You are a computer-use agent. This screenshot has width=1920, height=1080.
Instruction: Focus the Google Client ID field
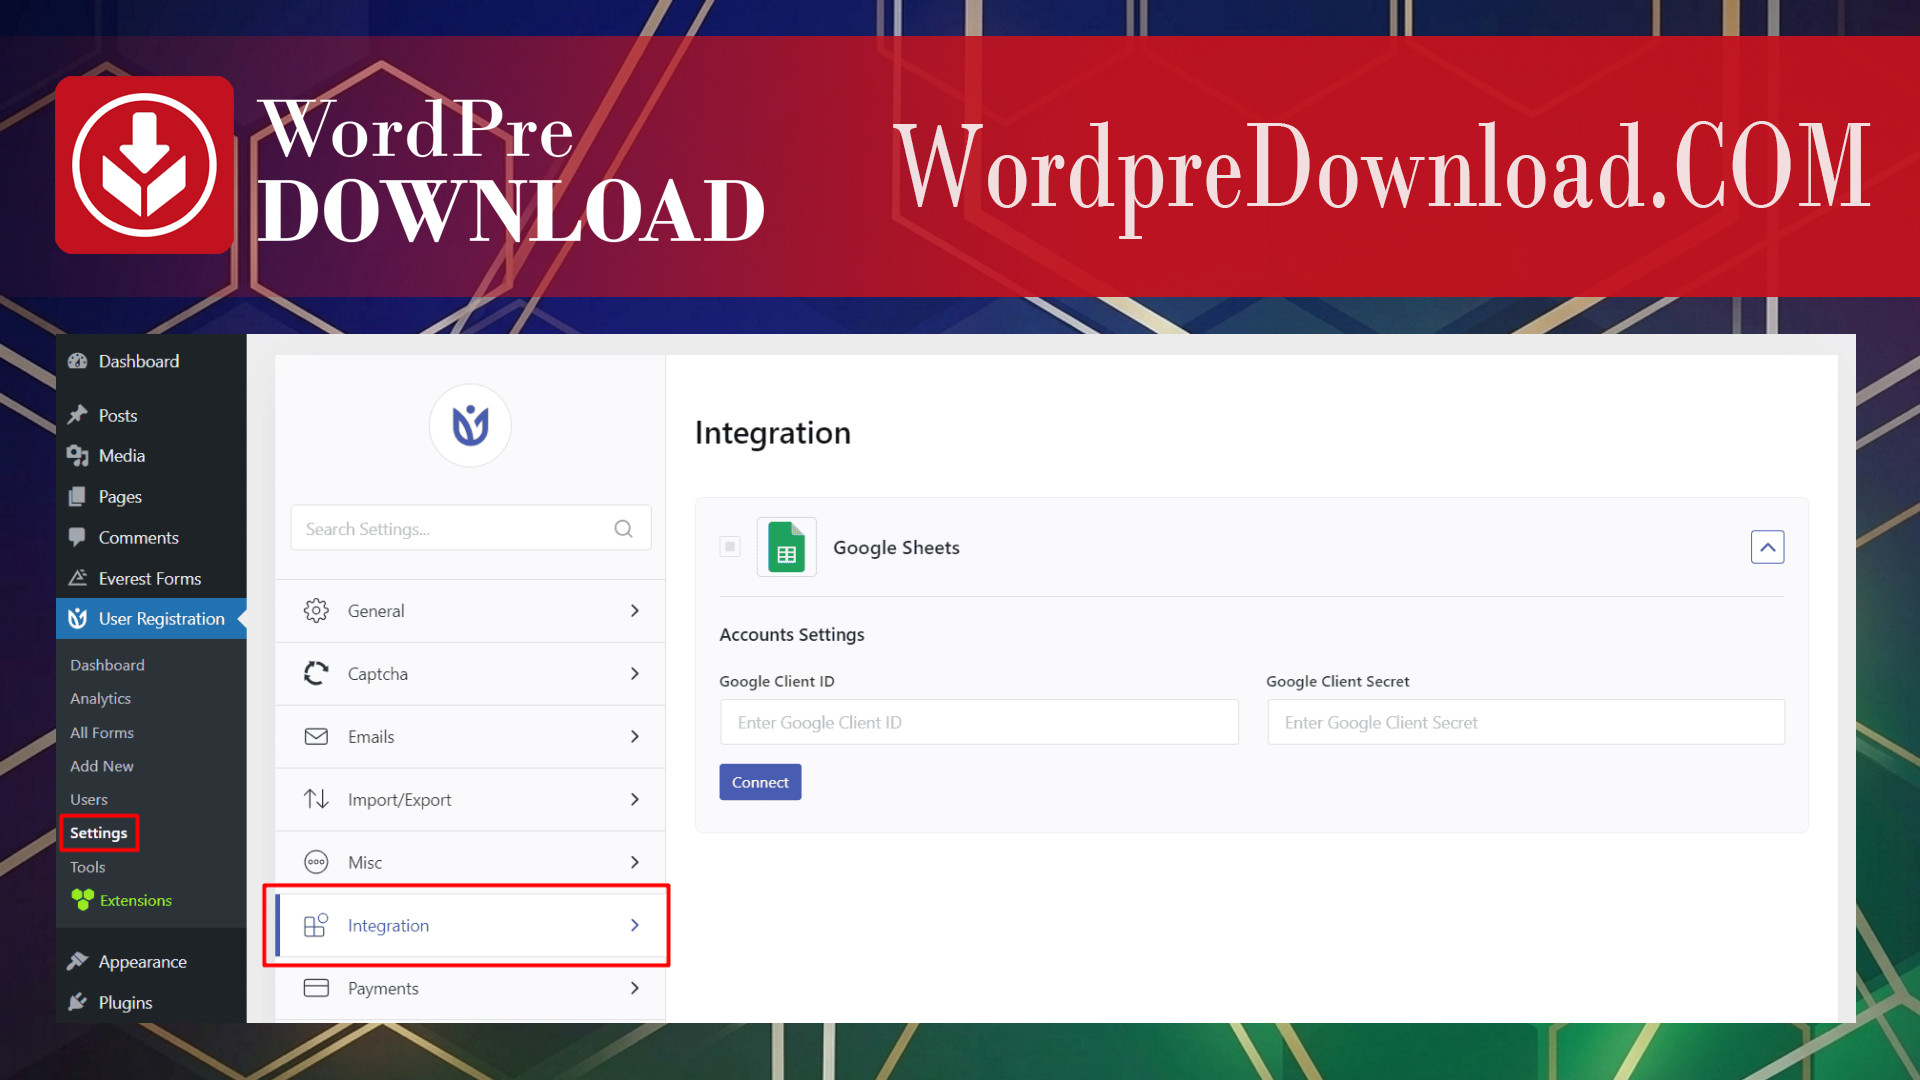[x=979, y=722]
